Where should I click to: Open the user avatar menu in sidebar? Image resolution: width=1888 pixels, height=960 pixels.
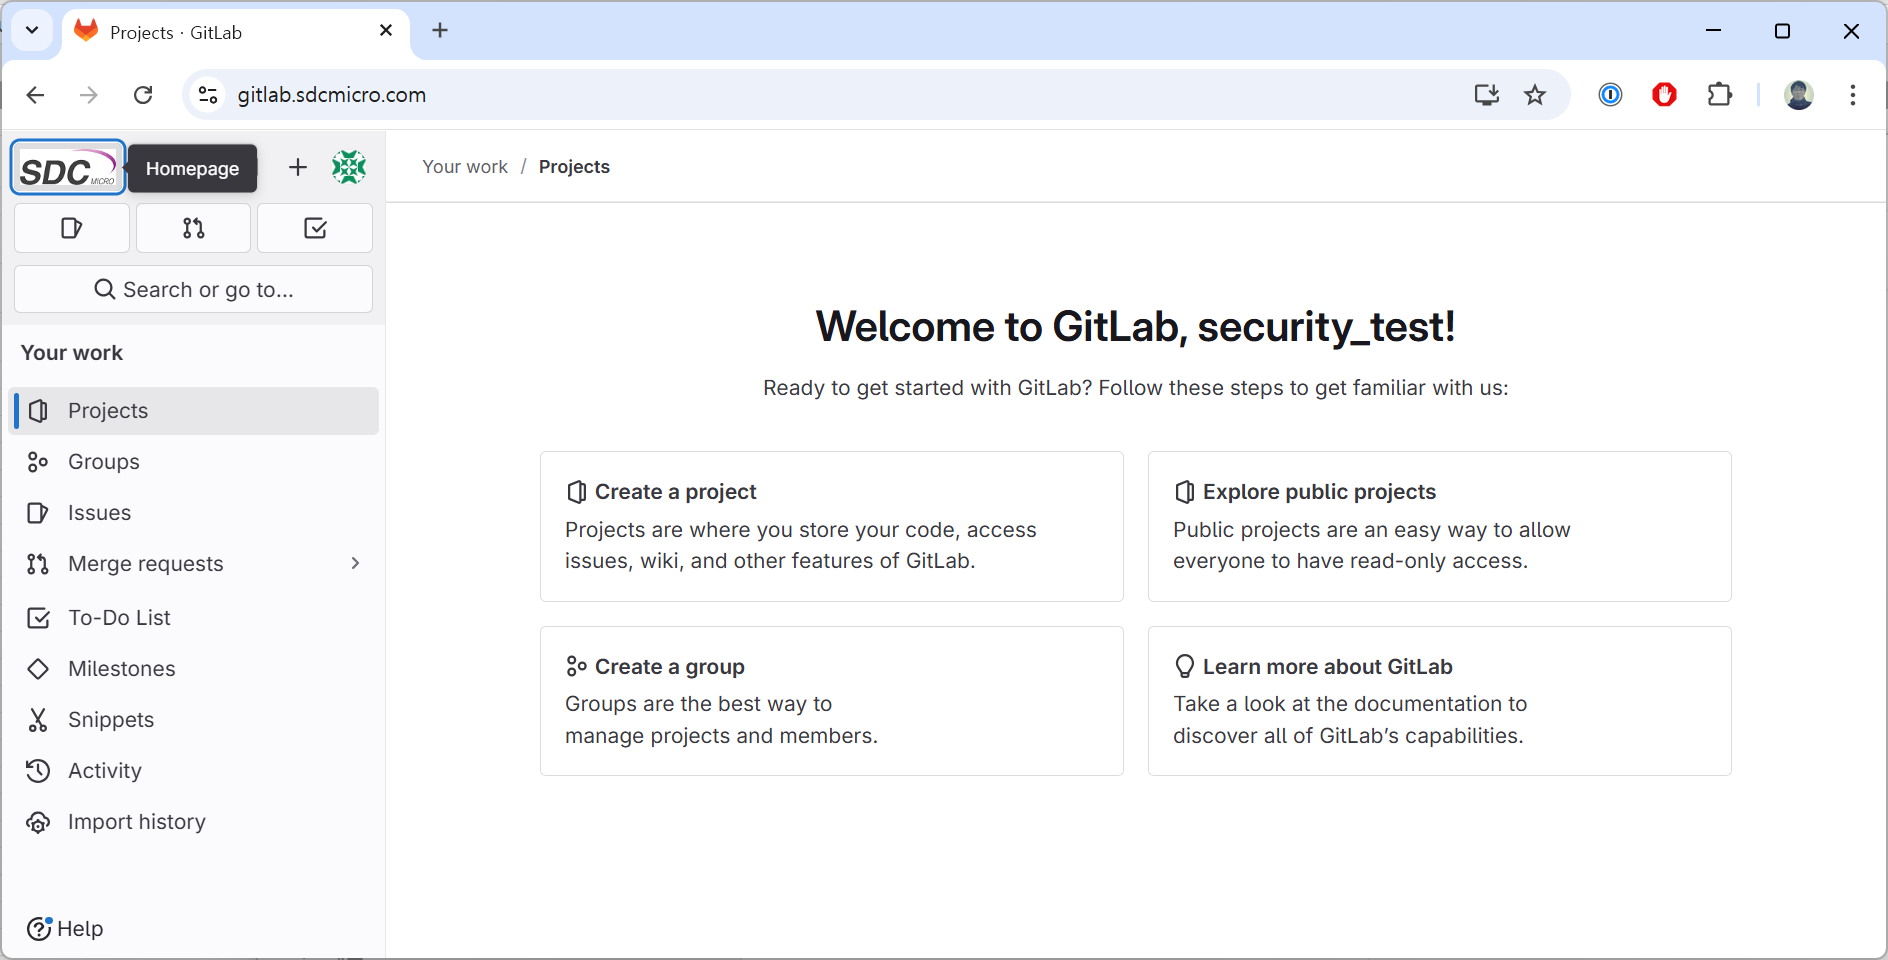click(349, 167)
